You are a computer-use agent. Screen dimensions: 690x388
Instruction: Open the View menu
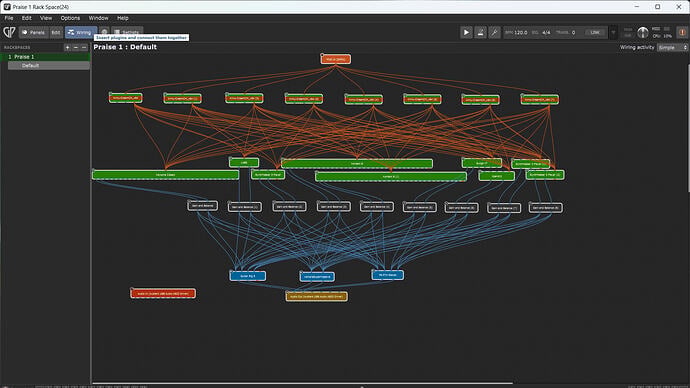coord(46,18)
